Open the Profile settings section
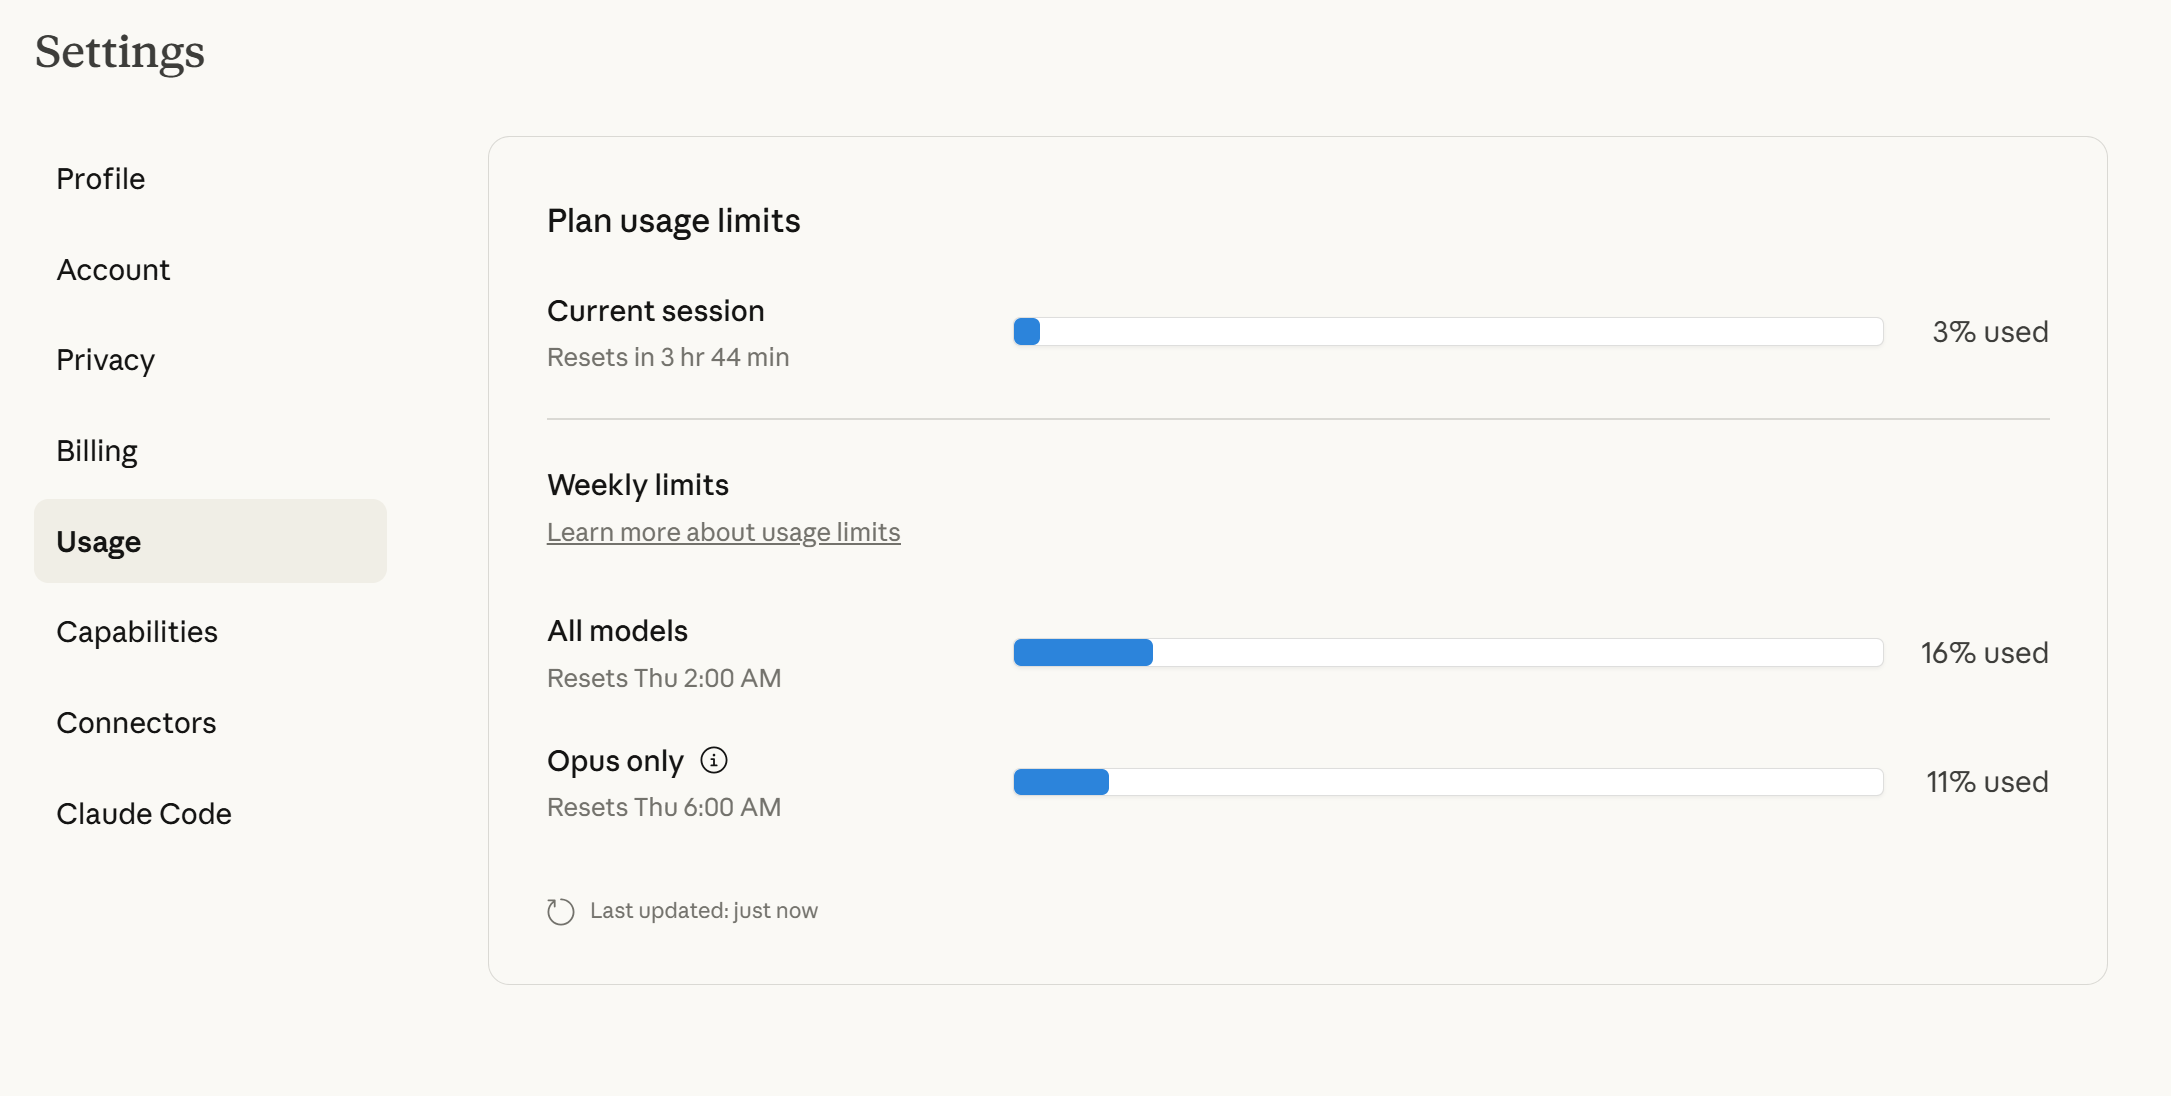 coord(101,179)
